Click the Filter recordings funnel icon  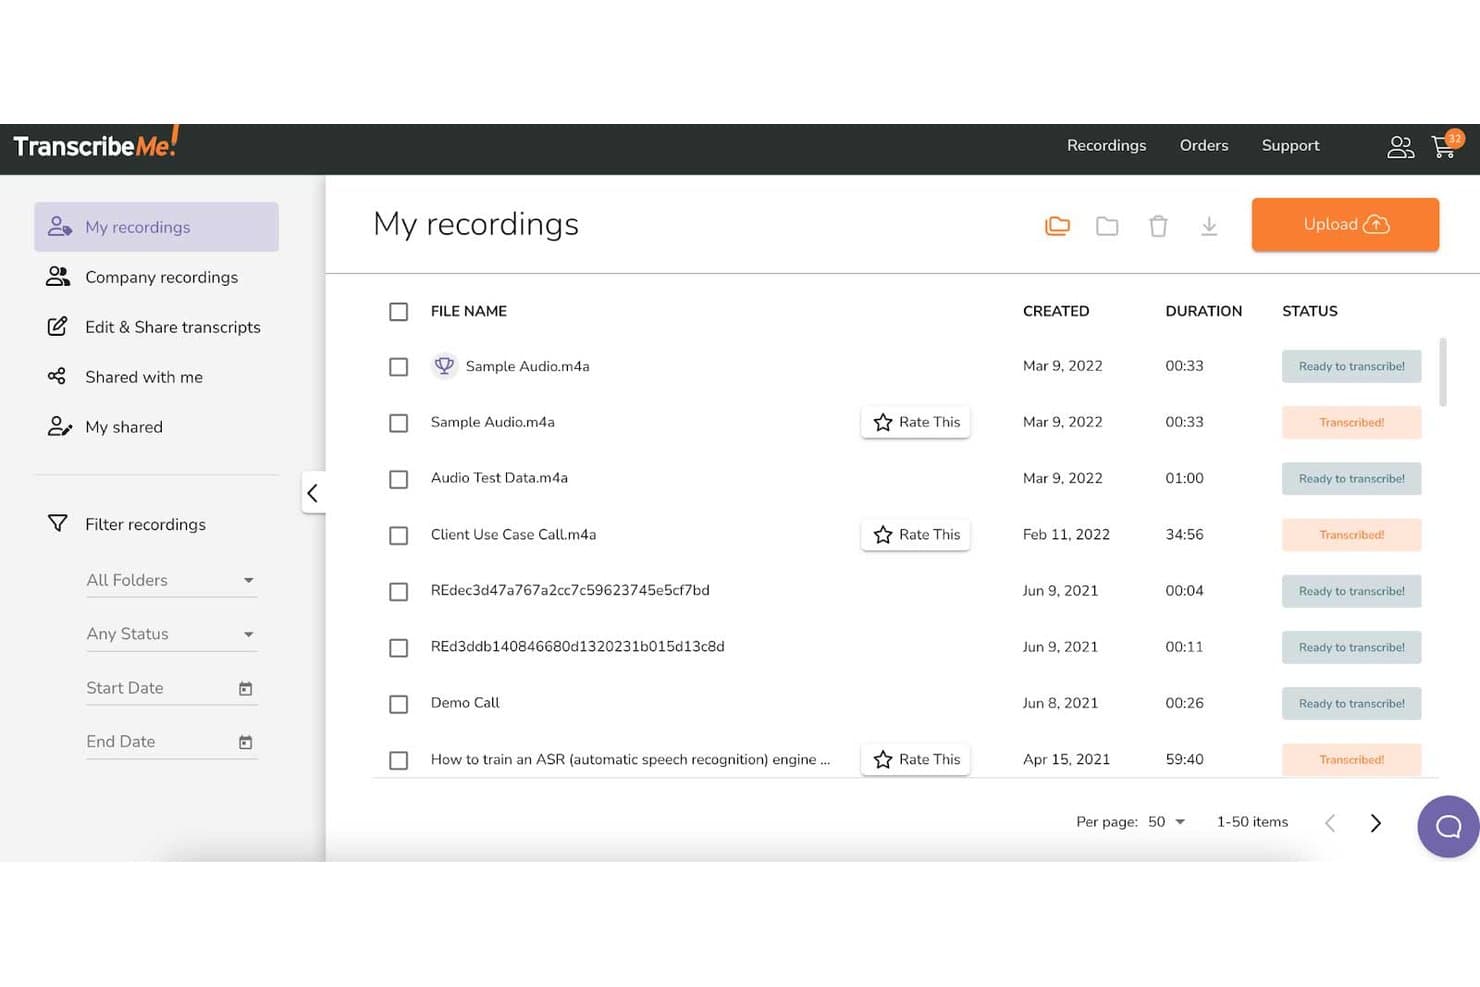pyautogui.click(x=58, y=523)
